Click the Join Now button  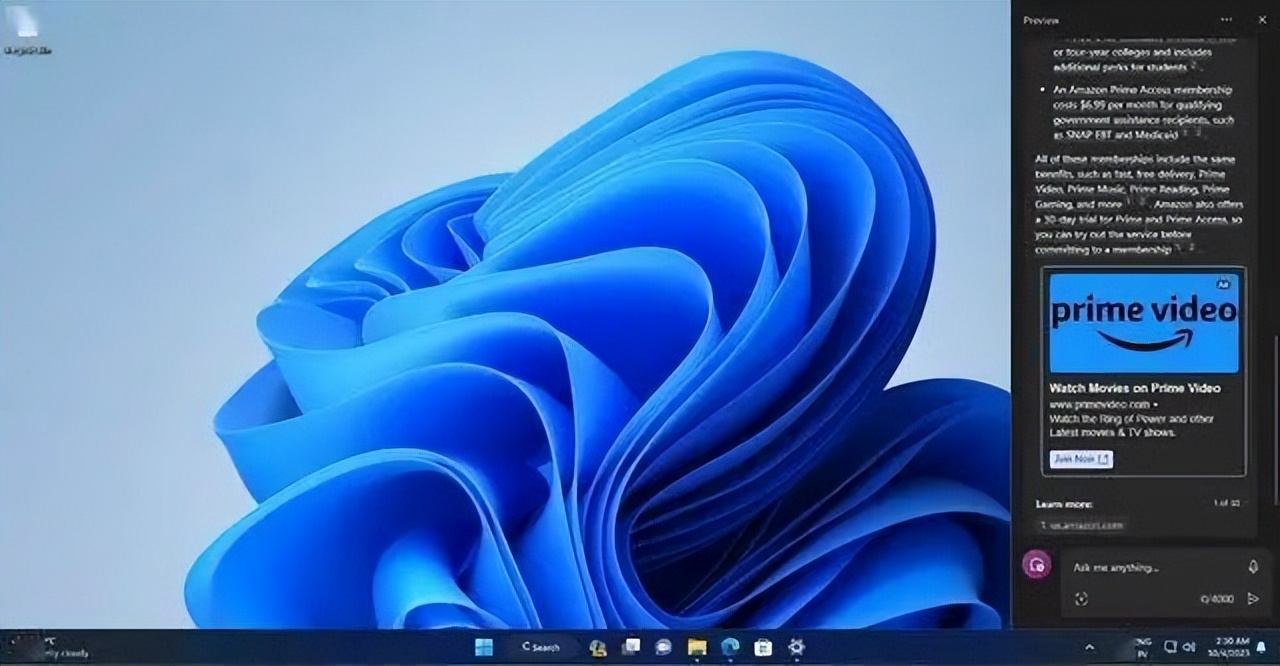pyautogui.click(x=1081, y=459)
